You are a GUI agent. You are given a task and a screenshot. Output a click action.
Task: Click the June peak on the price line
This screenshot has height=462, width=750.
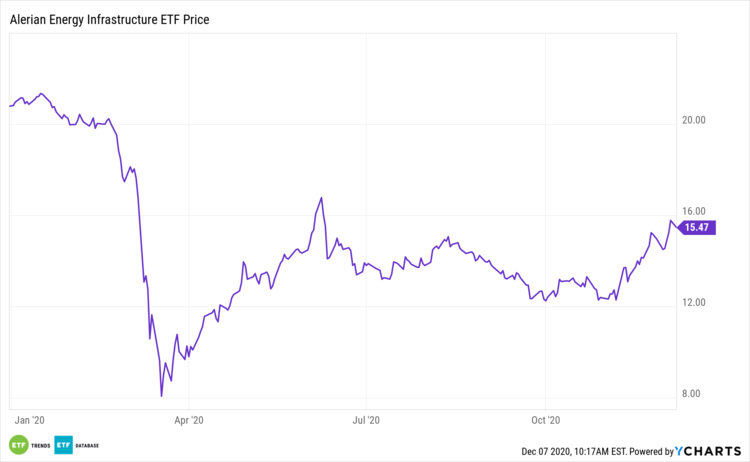pyautogui.click(x=321, y=198)
